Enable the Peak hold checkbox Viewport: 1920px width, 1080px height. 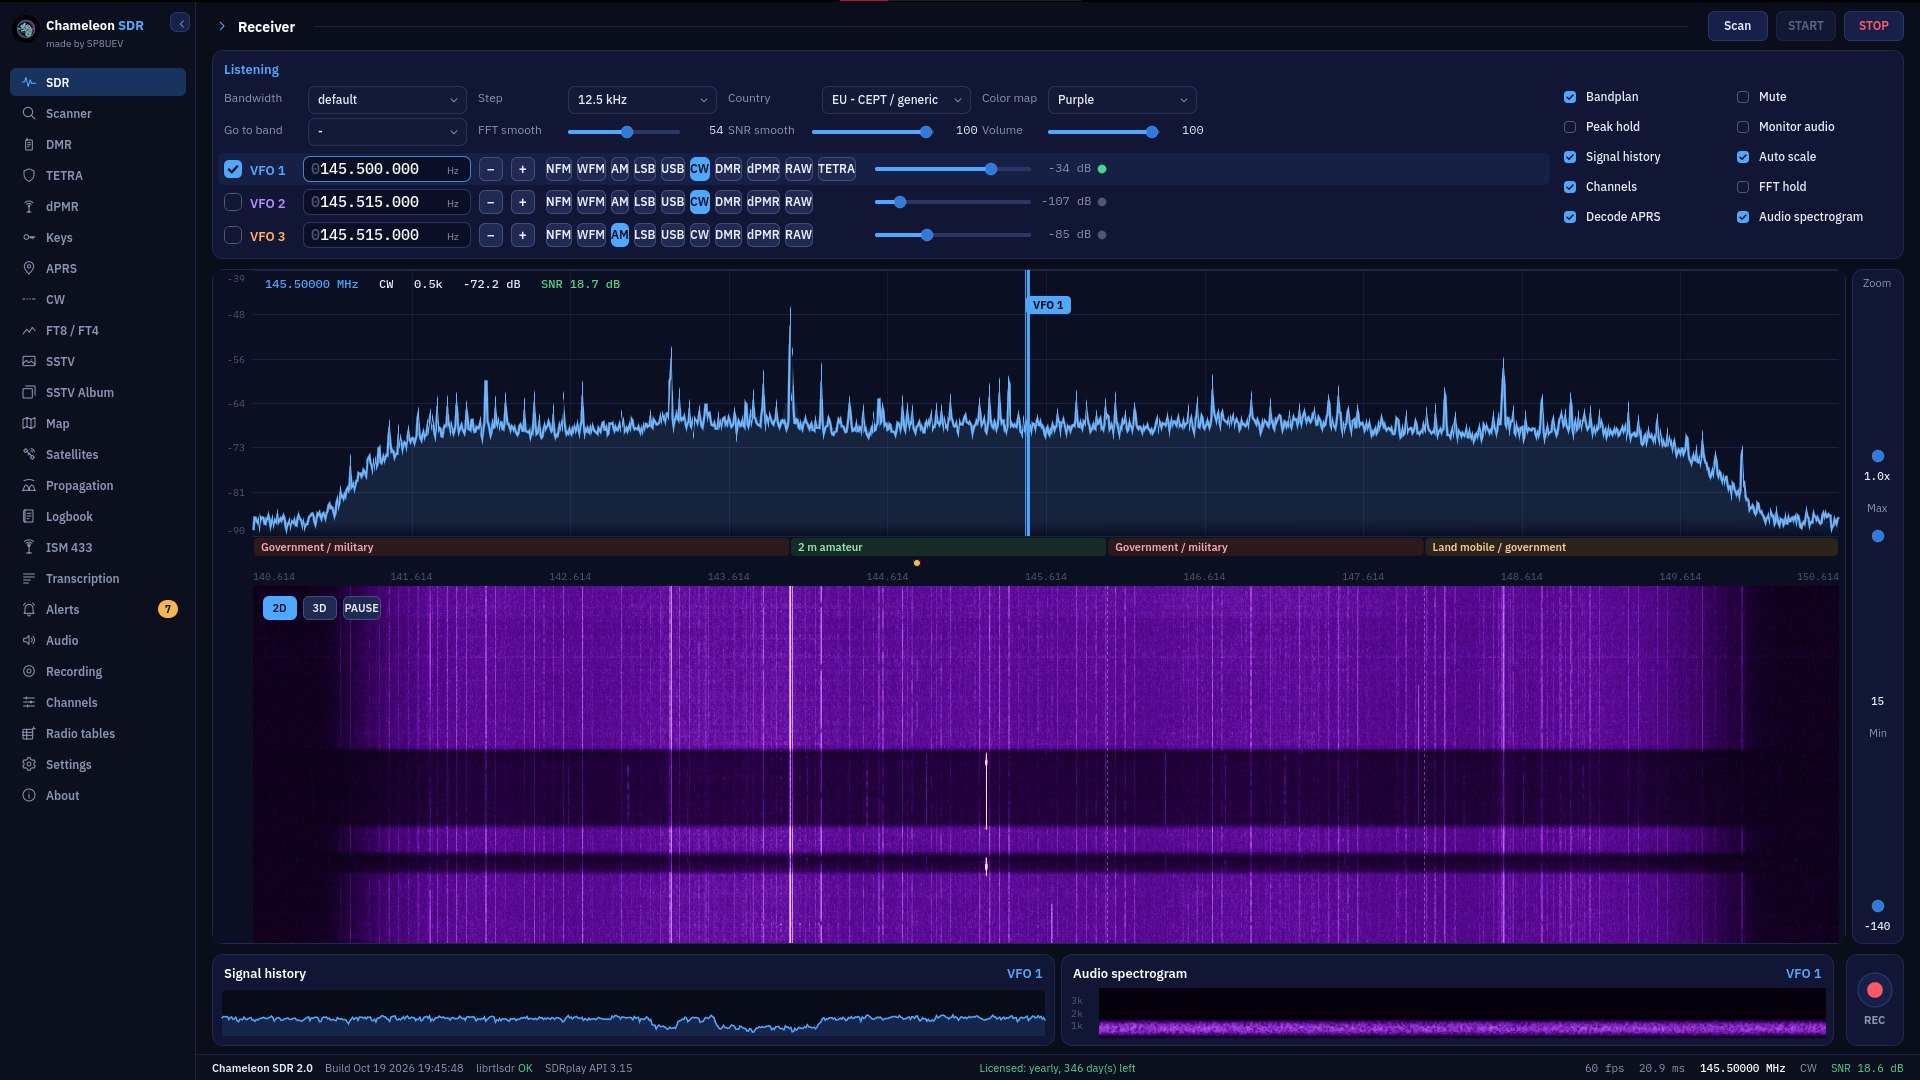[1570, 127]
